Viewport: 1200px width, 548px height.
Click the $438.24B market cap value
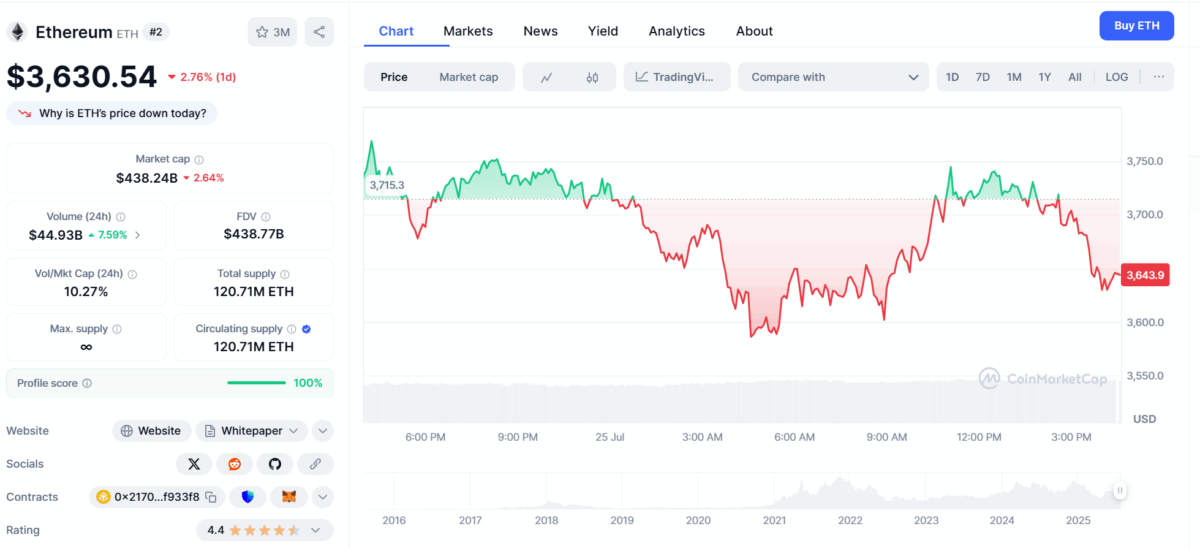coord(147,178)
